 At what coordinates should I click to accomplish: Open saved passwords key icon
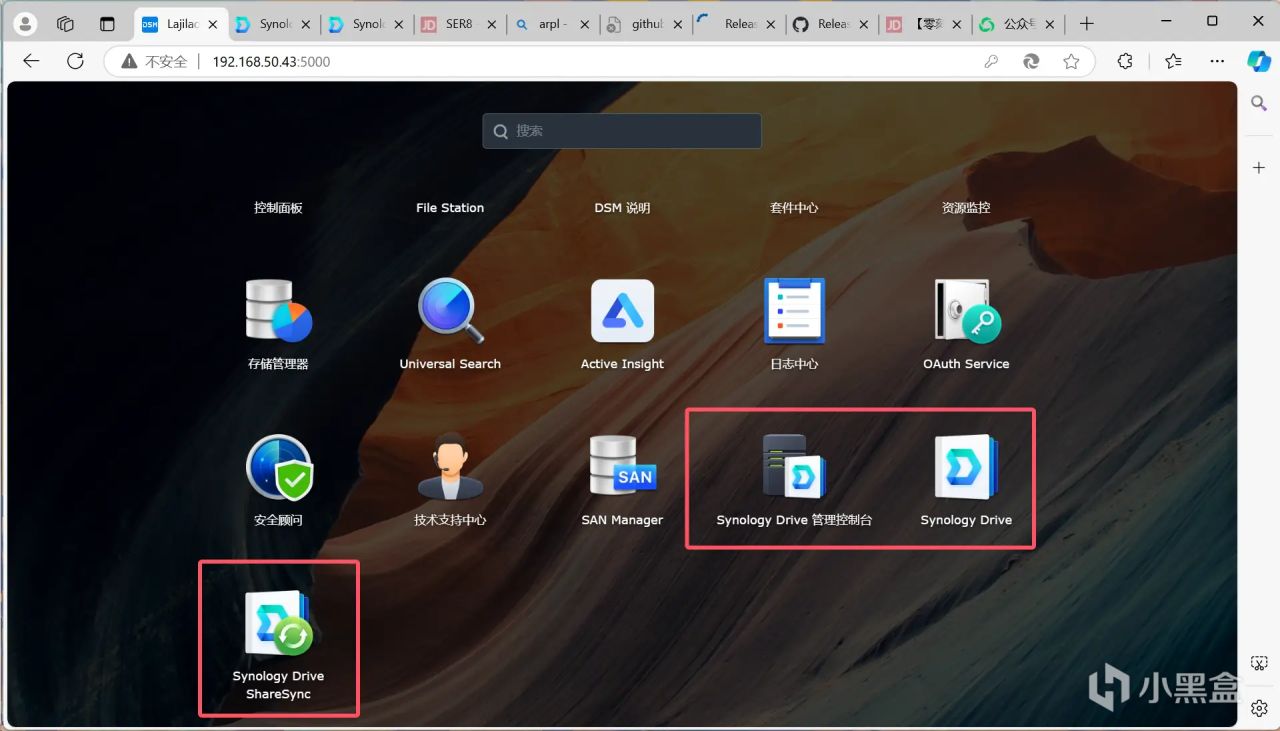[991, 61]
